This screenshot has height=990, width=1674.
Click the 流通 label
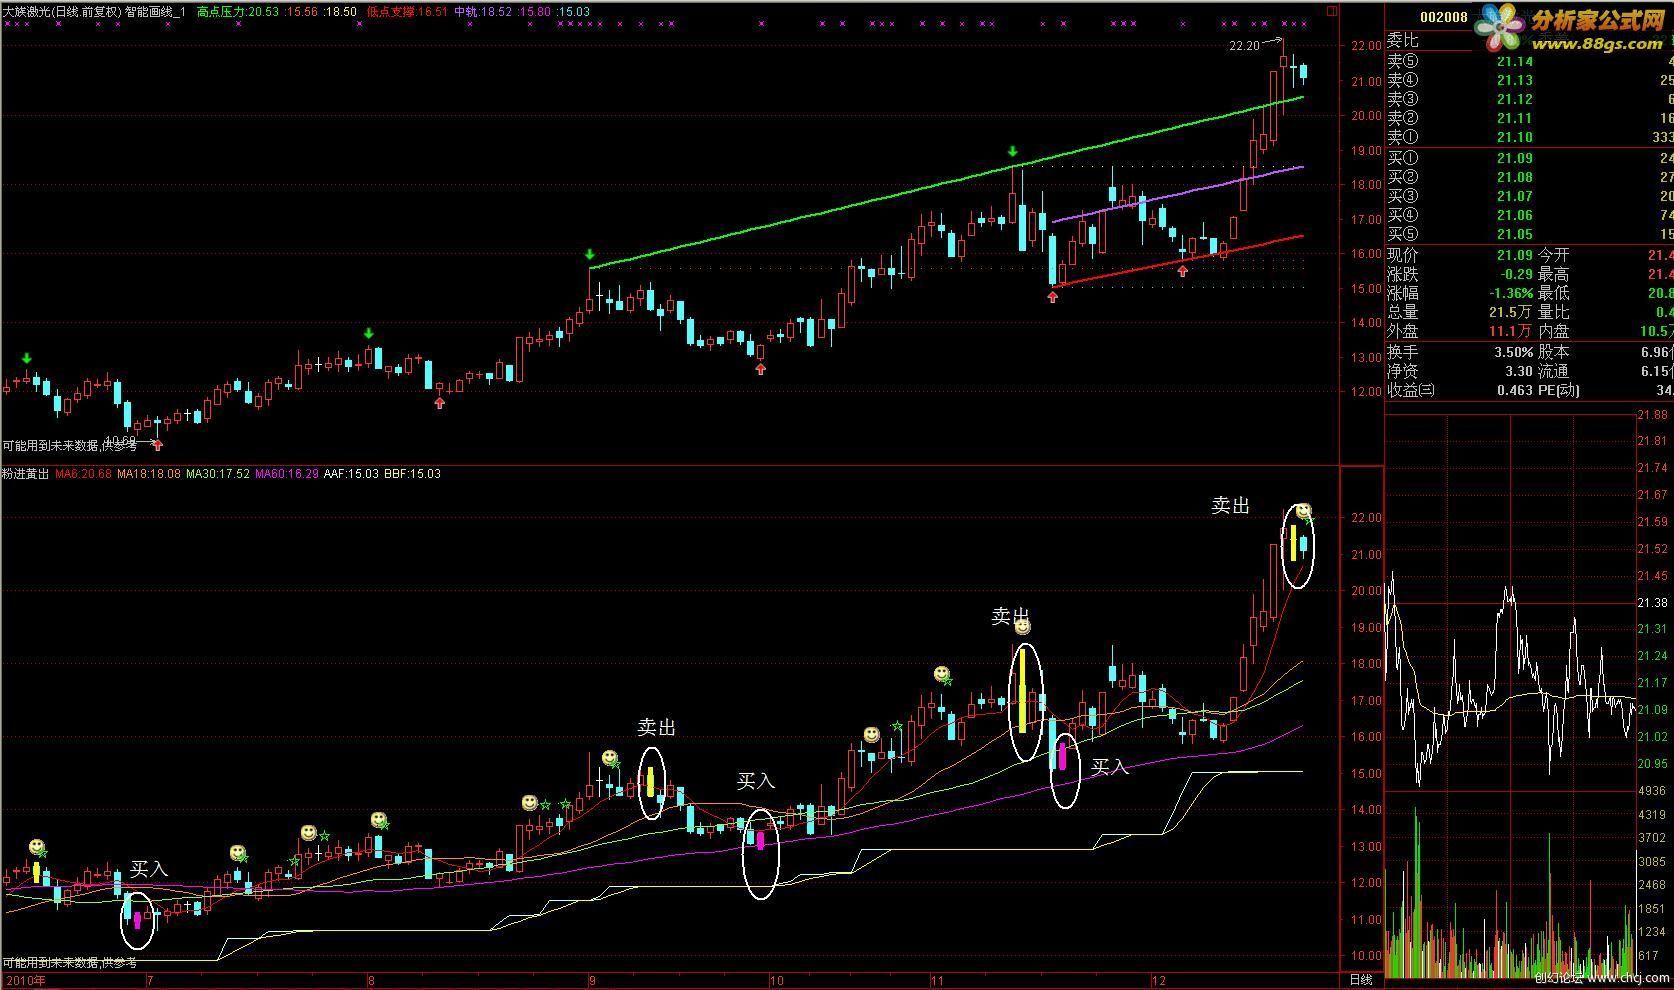pos(1554,371)
